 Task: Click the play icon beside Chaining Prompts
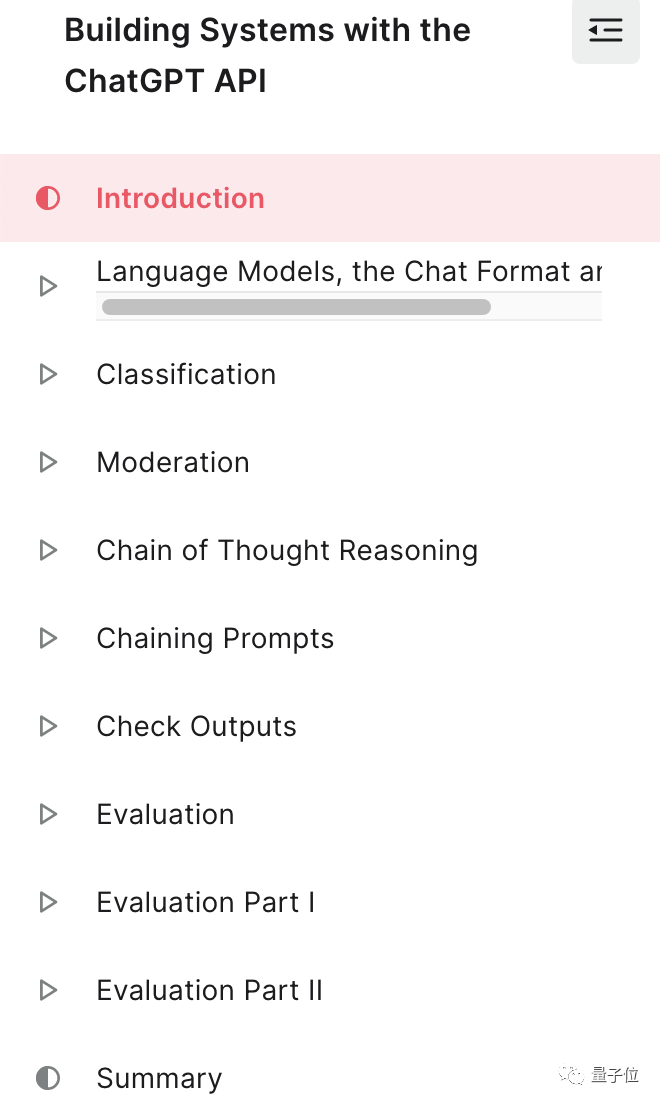click(48, 638)
